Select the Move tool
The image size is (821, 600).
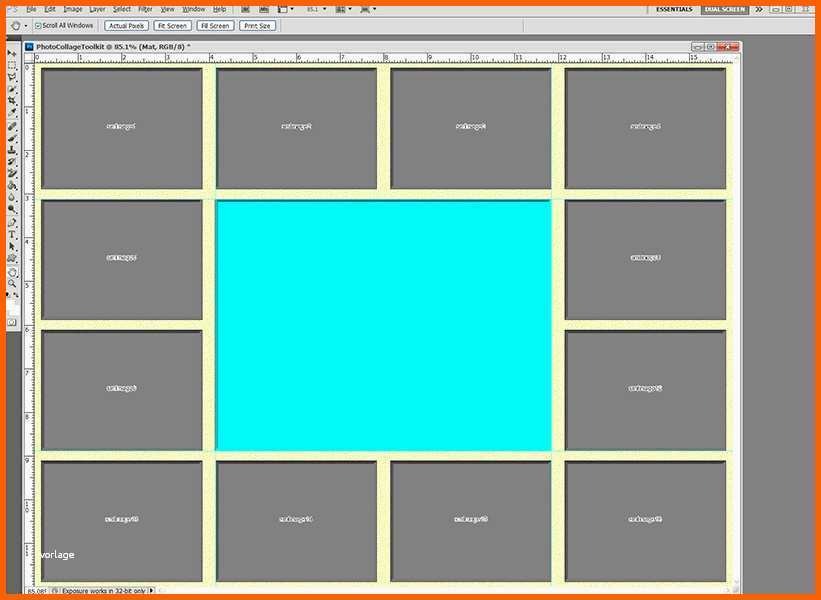click(12, 53)
